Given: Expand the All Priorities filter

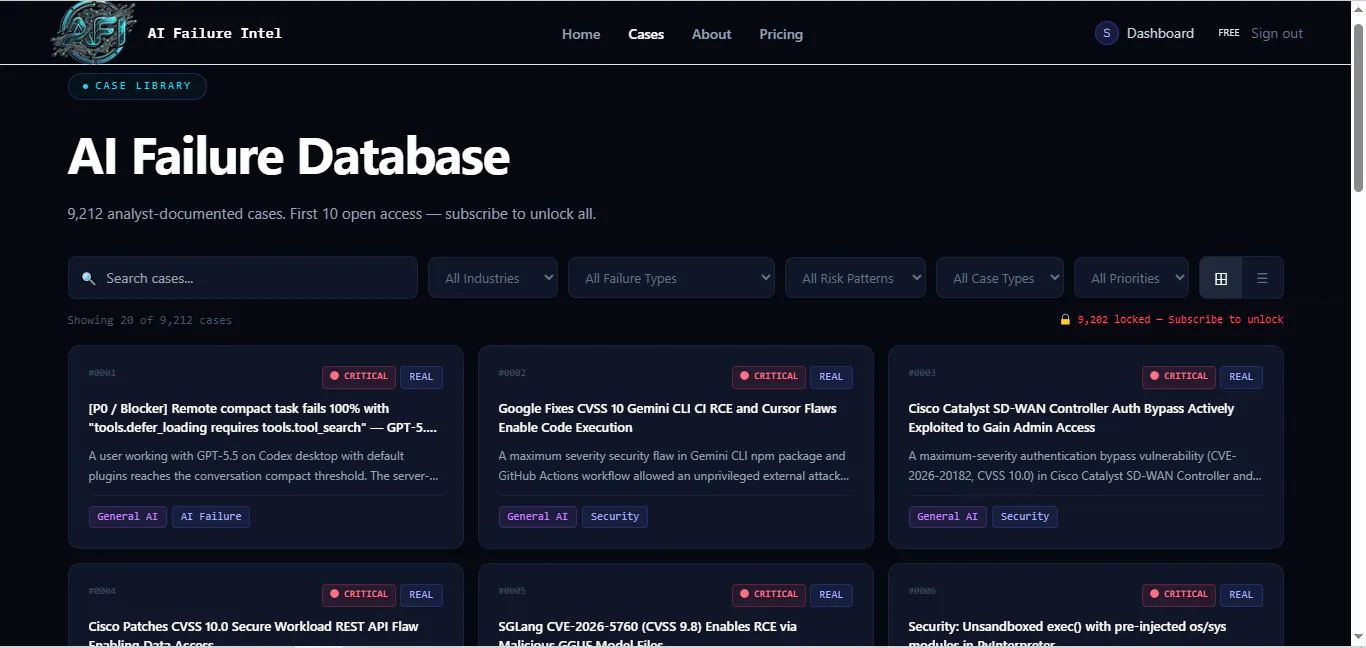Looking at the screenshot, I should point(1132,278).
